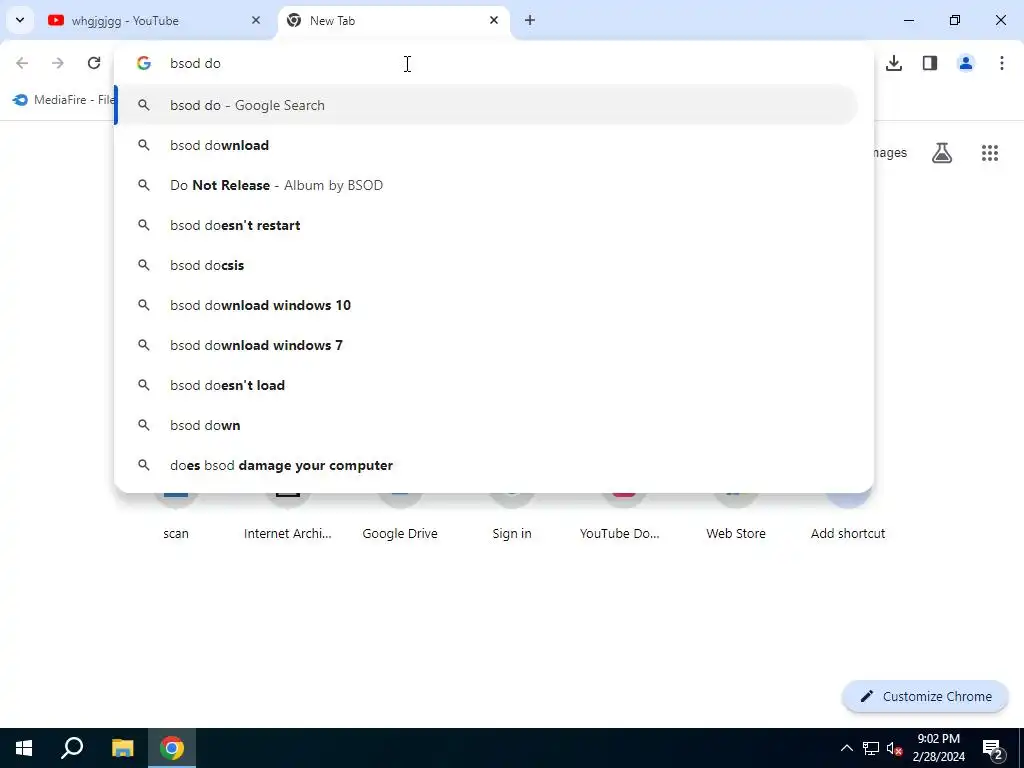Click the Google icon in omnibox
Image resolution: width=1024 pixels, height=768 pixels.
tap(144, 63)
